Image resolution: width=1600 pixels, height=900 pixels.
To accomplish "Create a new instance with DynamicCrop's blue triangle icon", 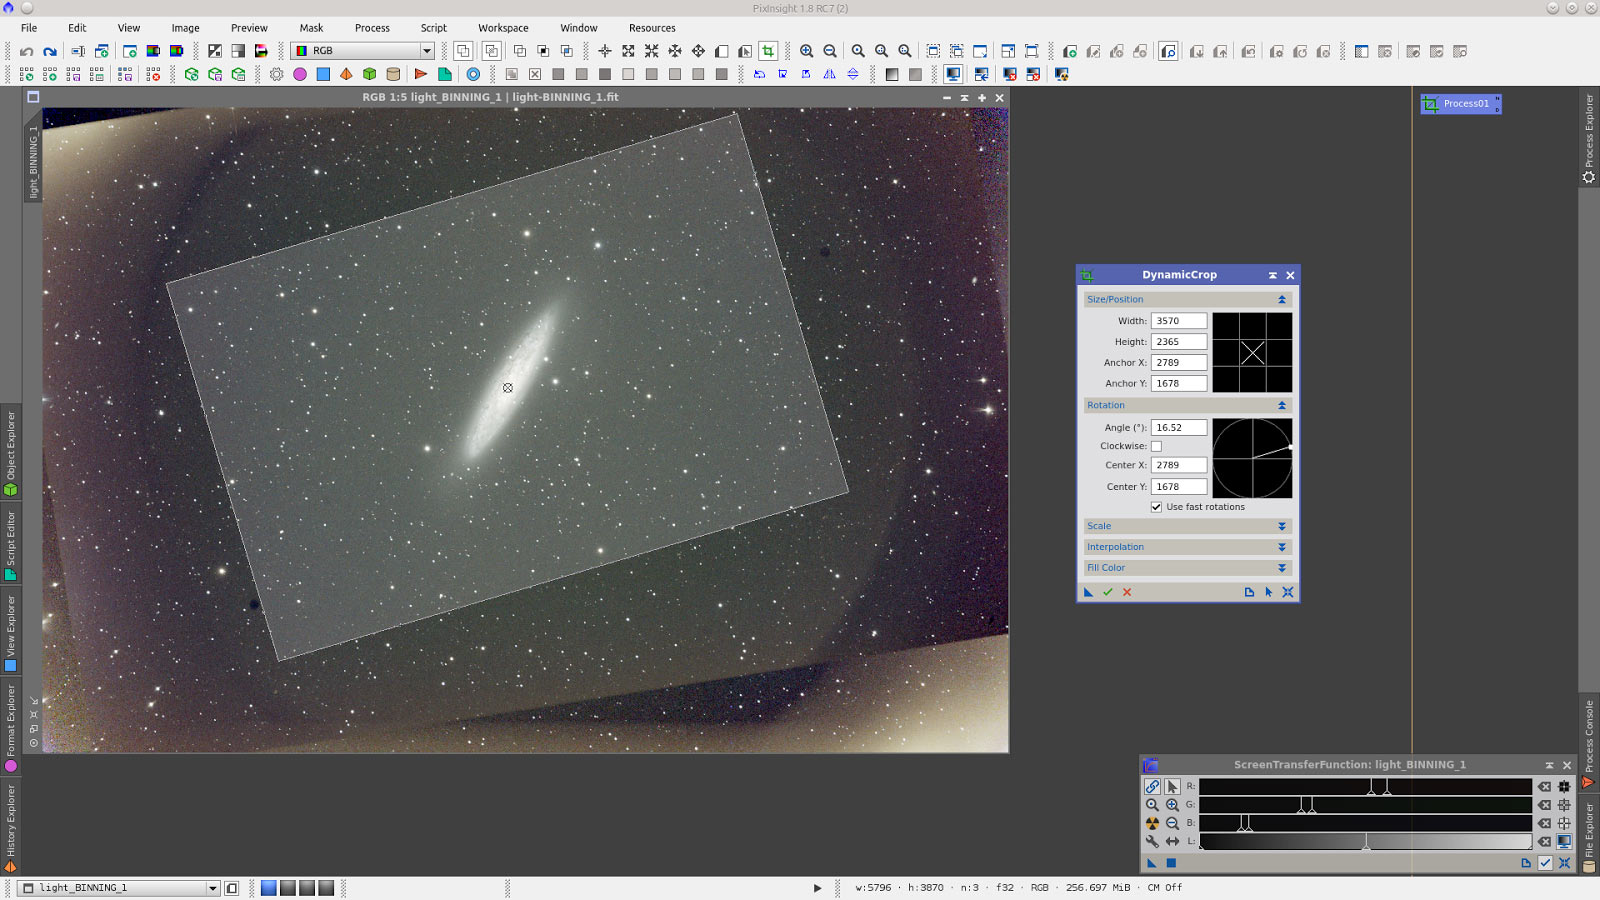I will 1087,592.
